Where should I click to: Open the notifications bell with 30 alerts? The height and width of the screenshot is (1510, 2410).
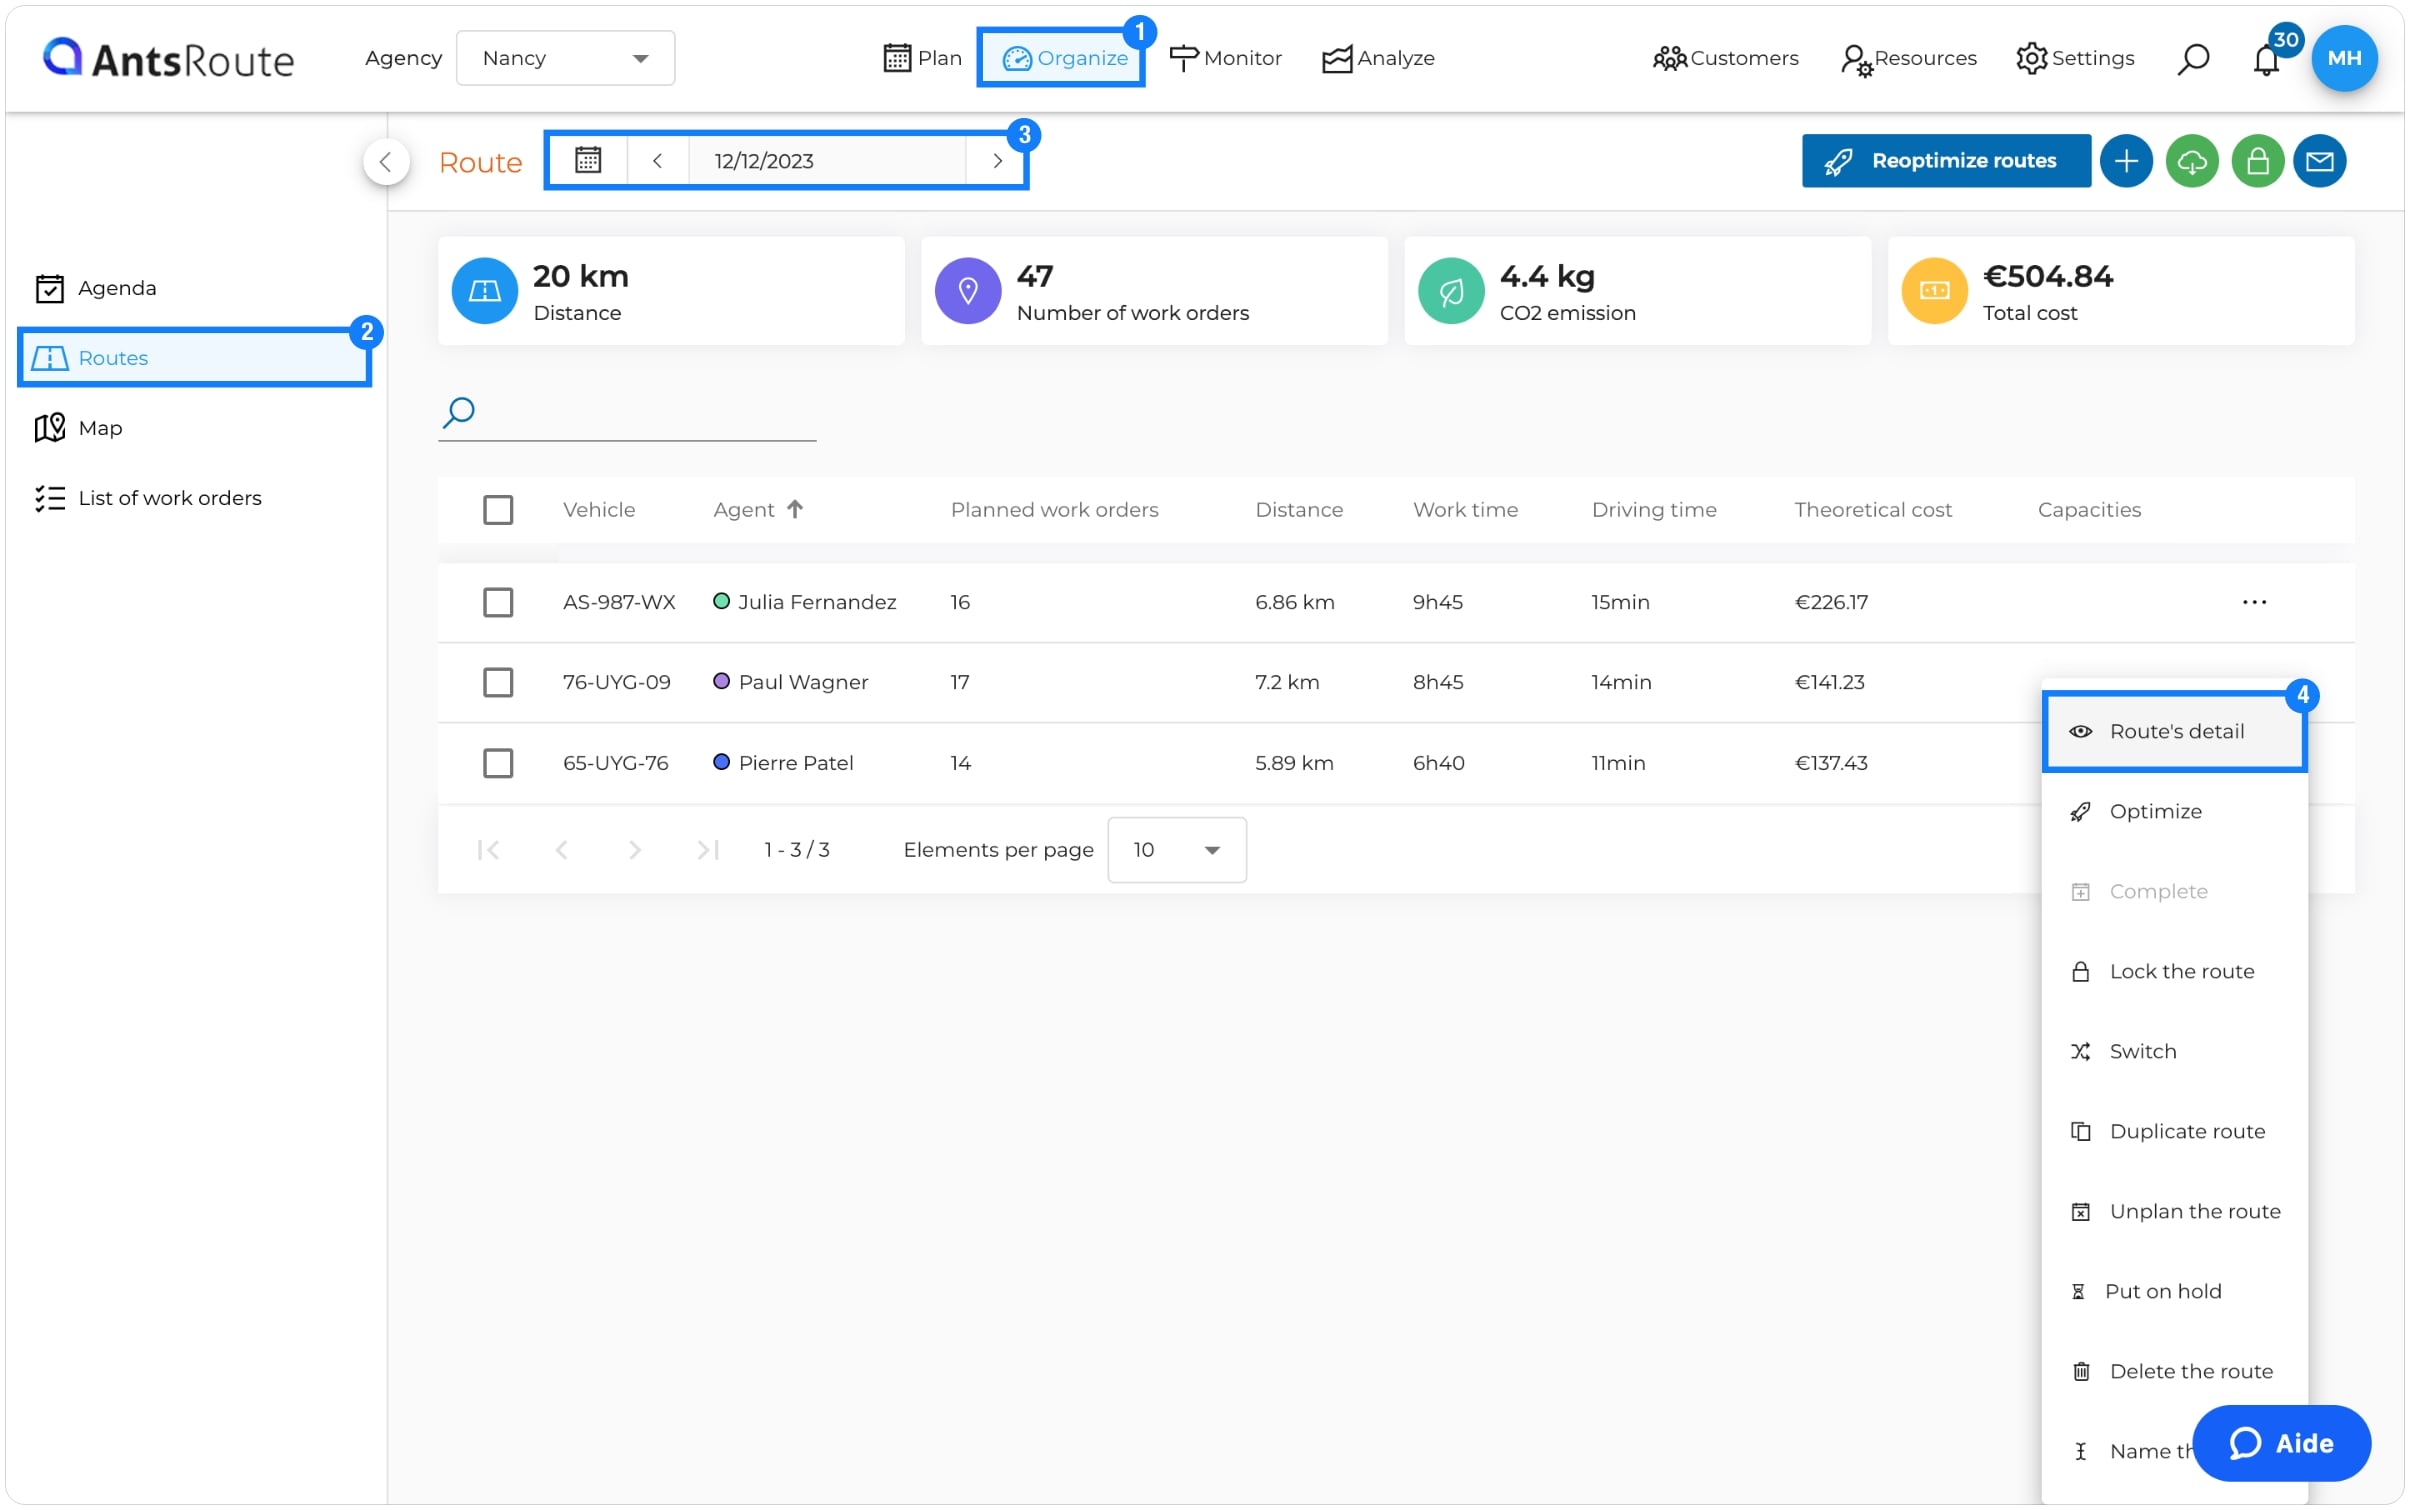click(2266, 58)
